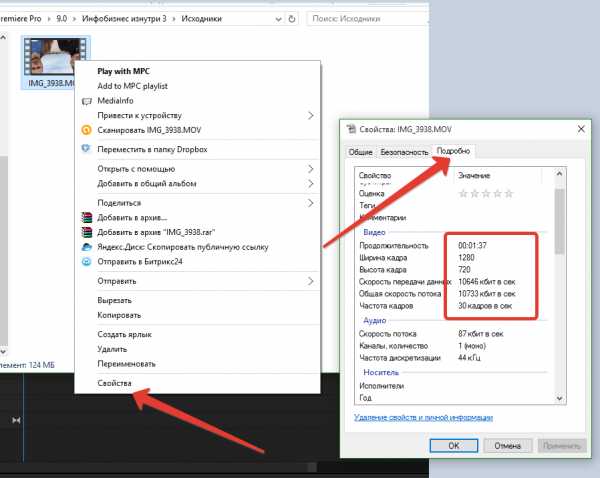Image resolution: width=600 pixels, height=478 pixels.
Task: Close the Свойства dialog
Action: tap(581, 129)
